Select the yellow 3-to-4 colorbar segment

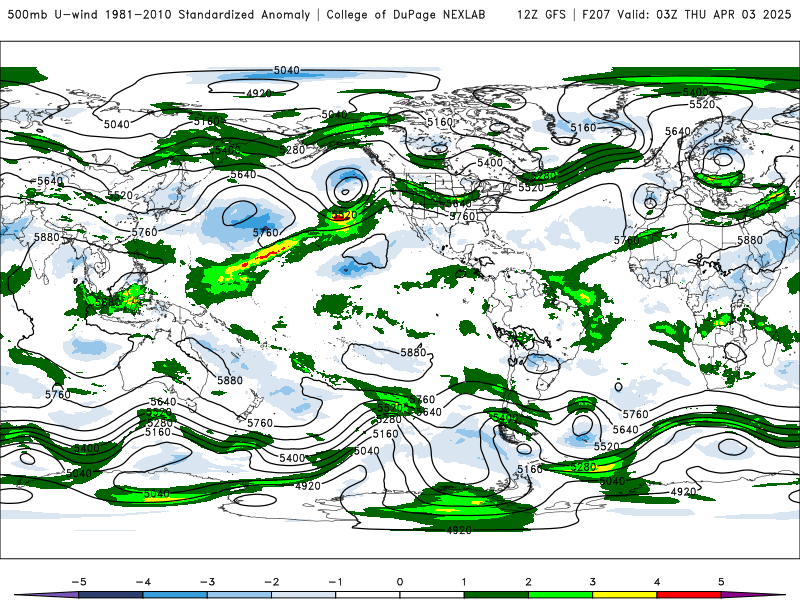[x=625, y=595]
